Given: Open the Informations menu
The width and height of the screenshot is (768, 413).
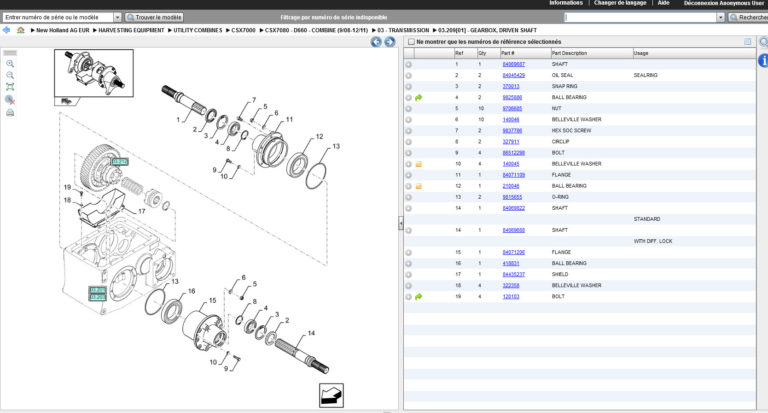Looking at the screenshot, I should pos(566,3).
